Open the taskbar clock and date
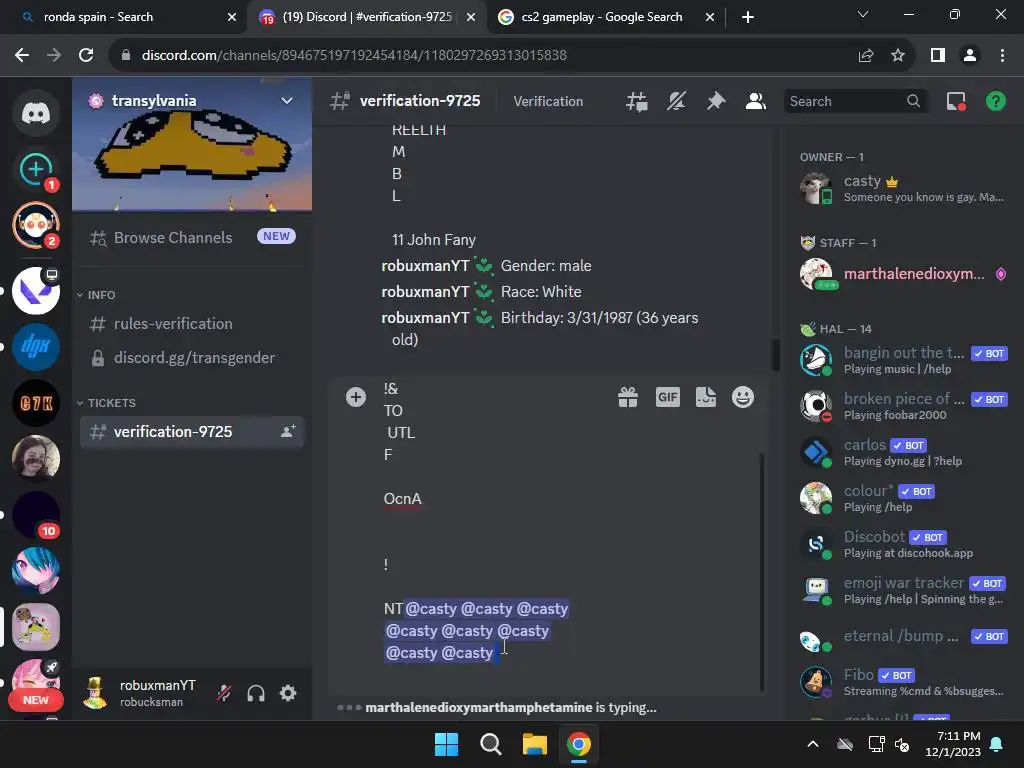Viewport: 1024px width, 768px height. tap(953, 744)
